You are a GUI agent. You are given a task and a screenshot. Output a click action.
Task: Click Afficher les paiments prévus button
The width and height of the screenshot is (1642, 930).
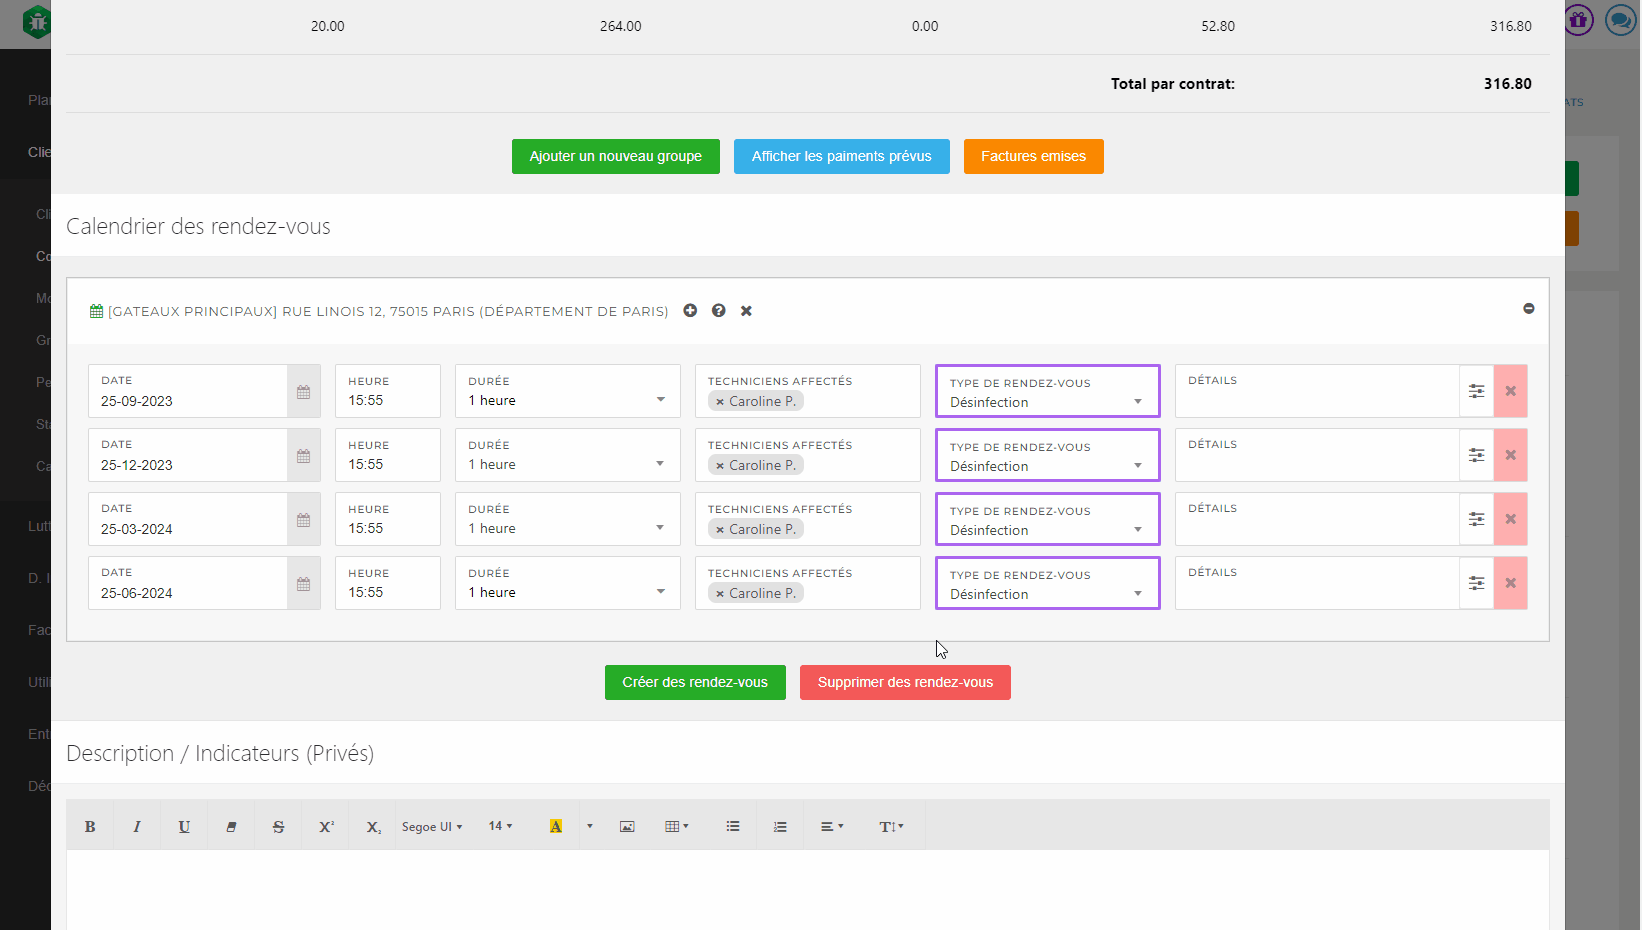(841, 157)
